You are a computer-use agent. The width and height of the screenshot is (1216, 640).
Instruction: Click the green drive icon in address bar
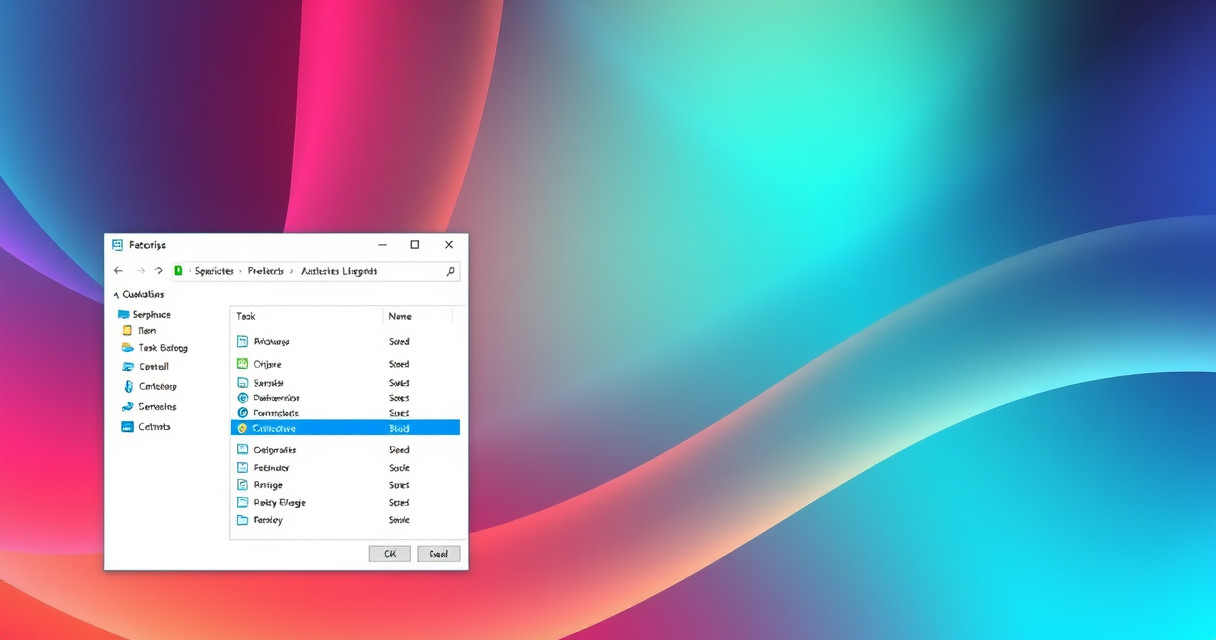pos(179,271)
